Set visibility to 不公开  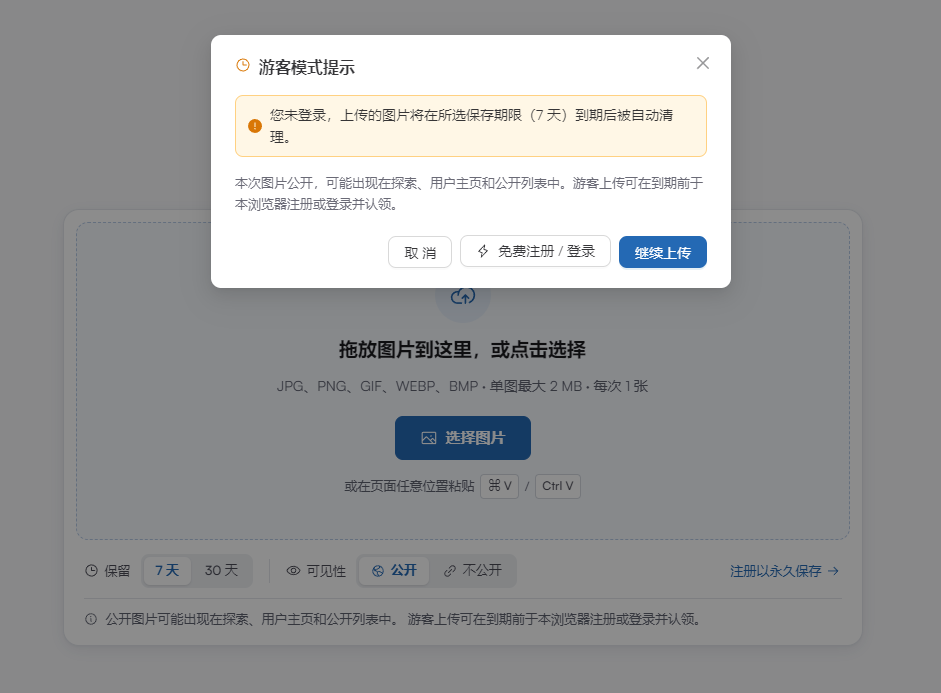tap(473, 571)
